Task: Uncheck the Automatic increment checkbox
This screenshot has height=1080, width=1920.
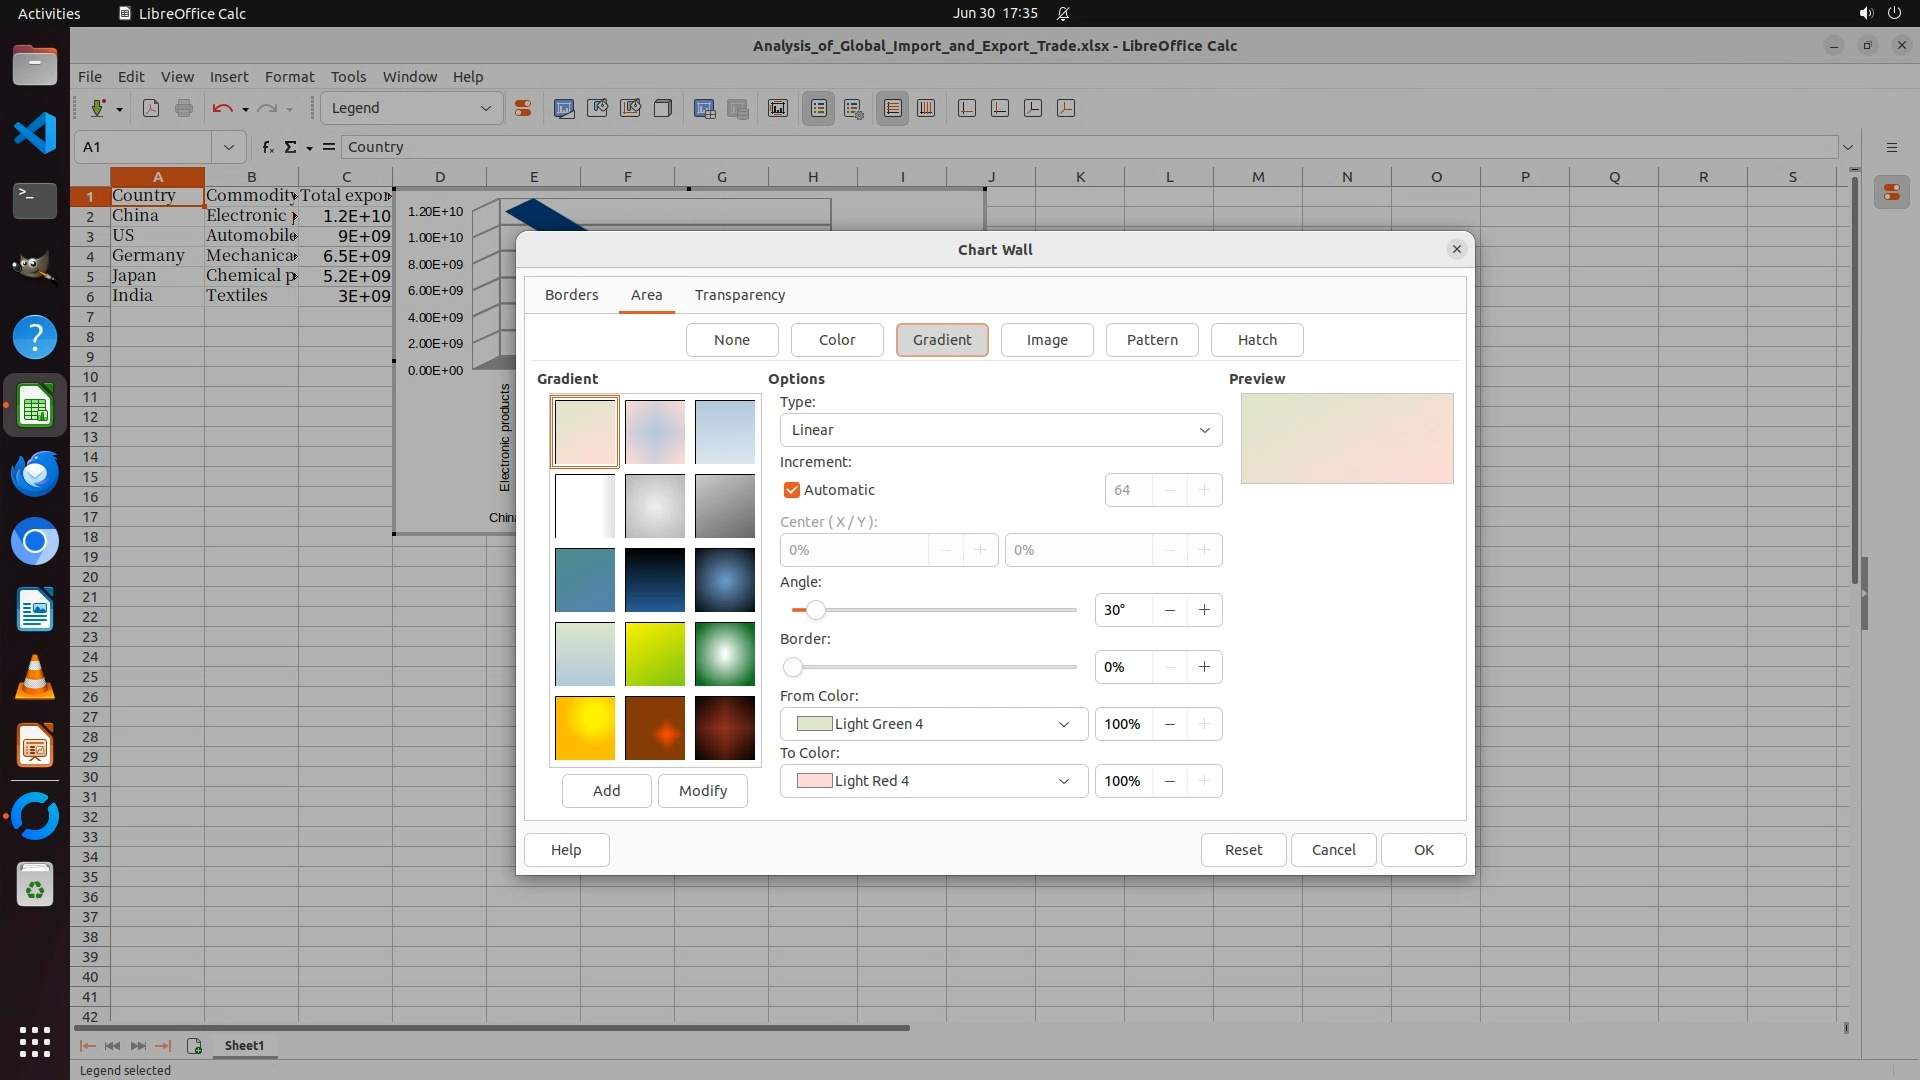Action: tap(792, 490)
